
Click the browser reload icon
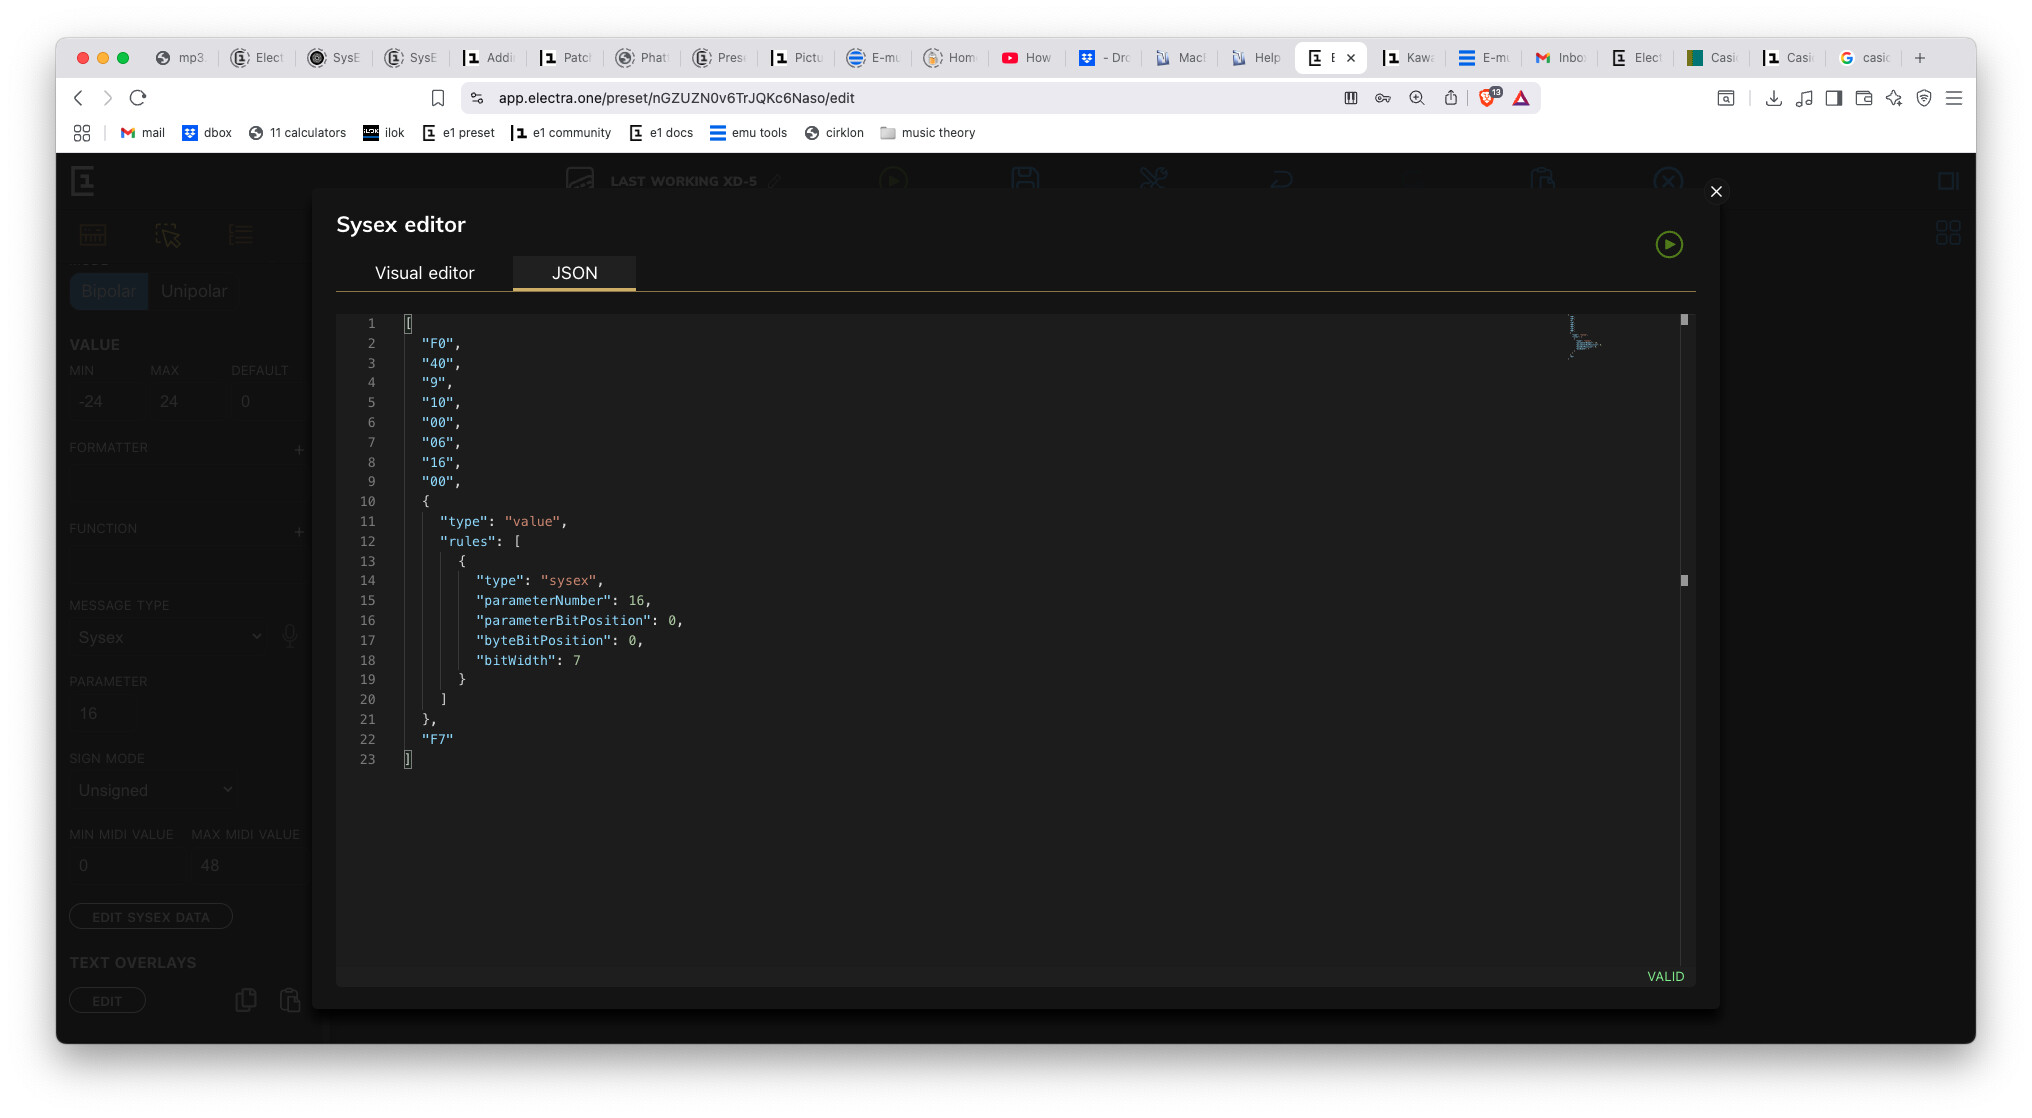point(138,98)
